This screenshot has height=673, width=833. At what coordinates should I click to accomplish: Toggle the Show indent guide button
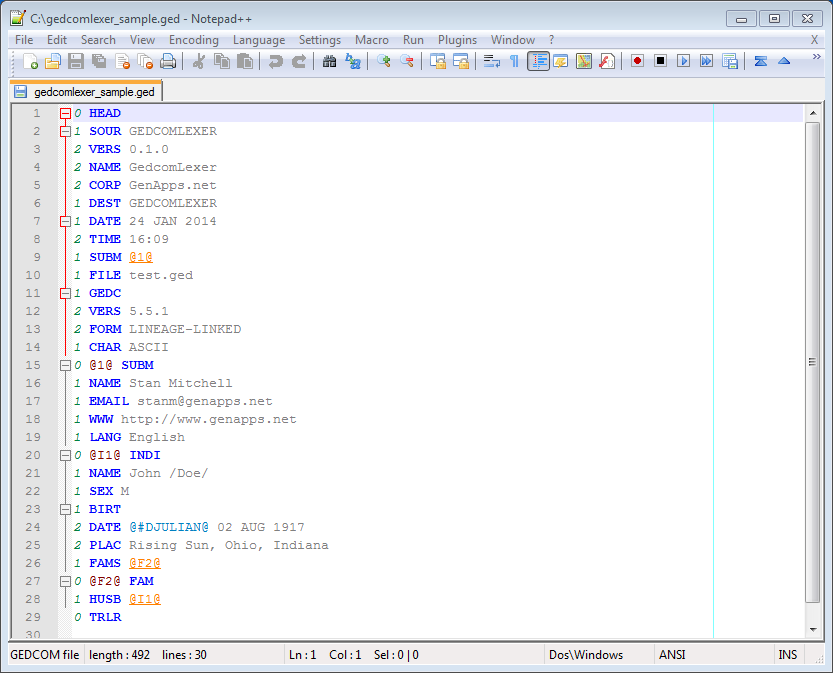point(538,62)
